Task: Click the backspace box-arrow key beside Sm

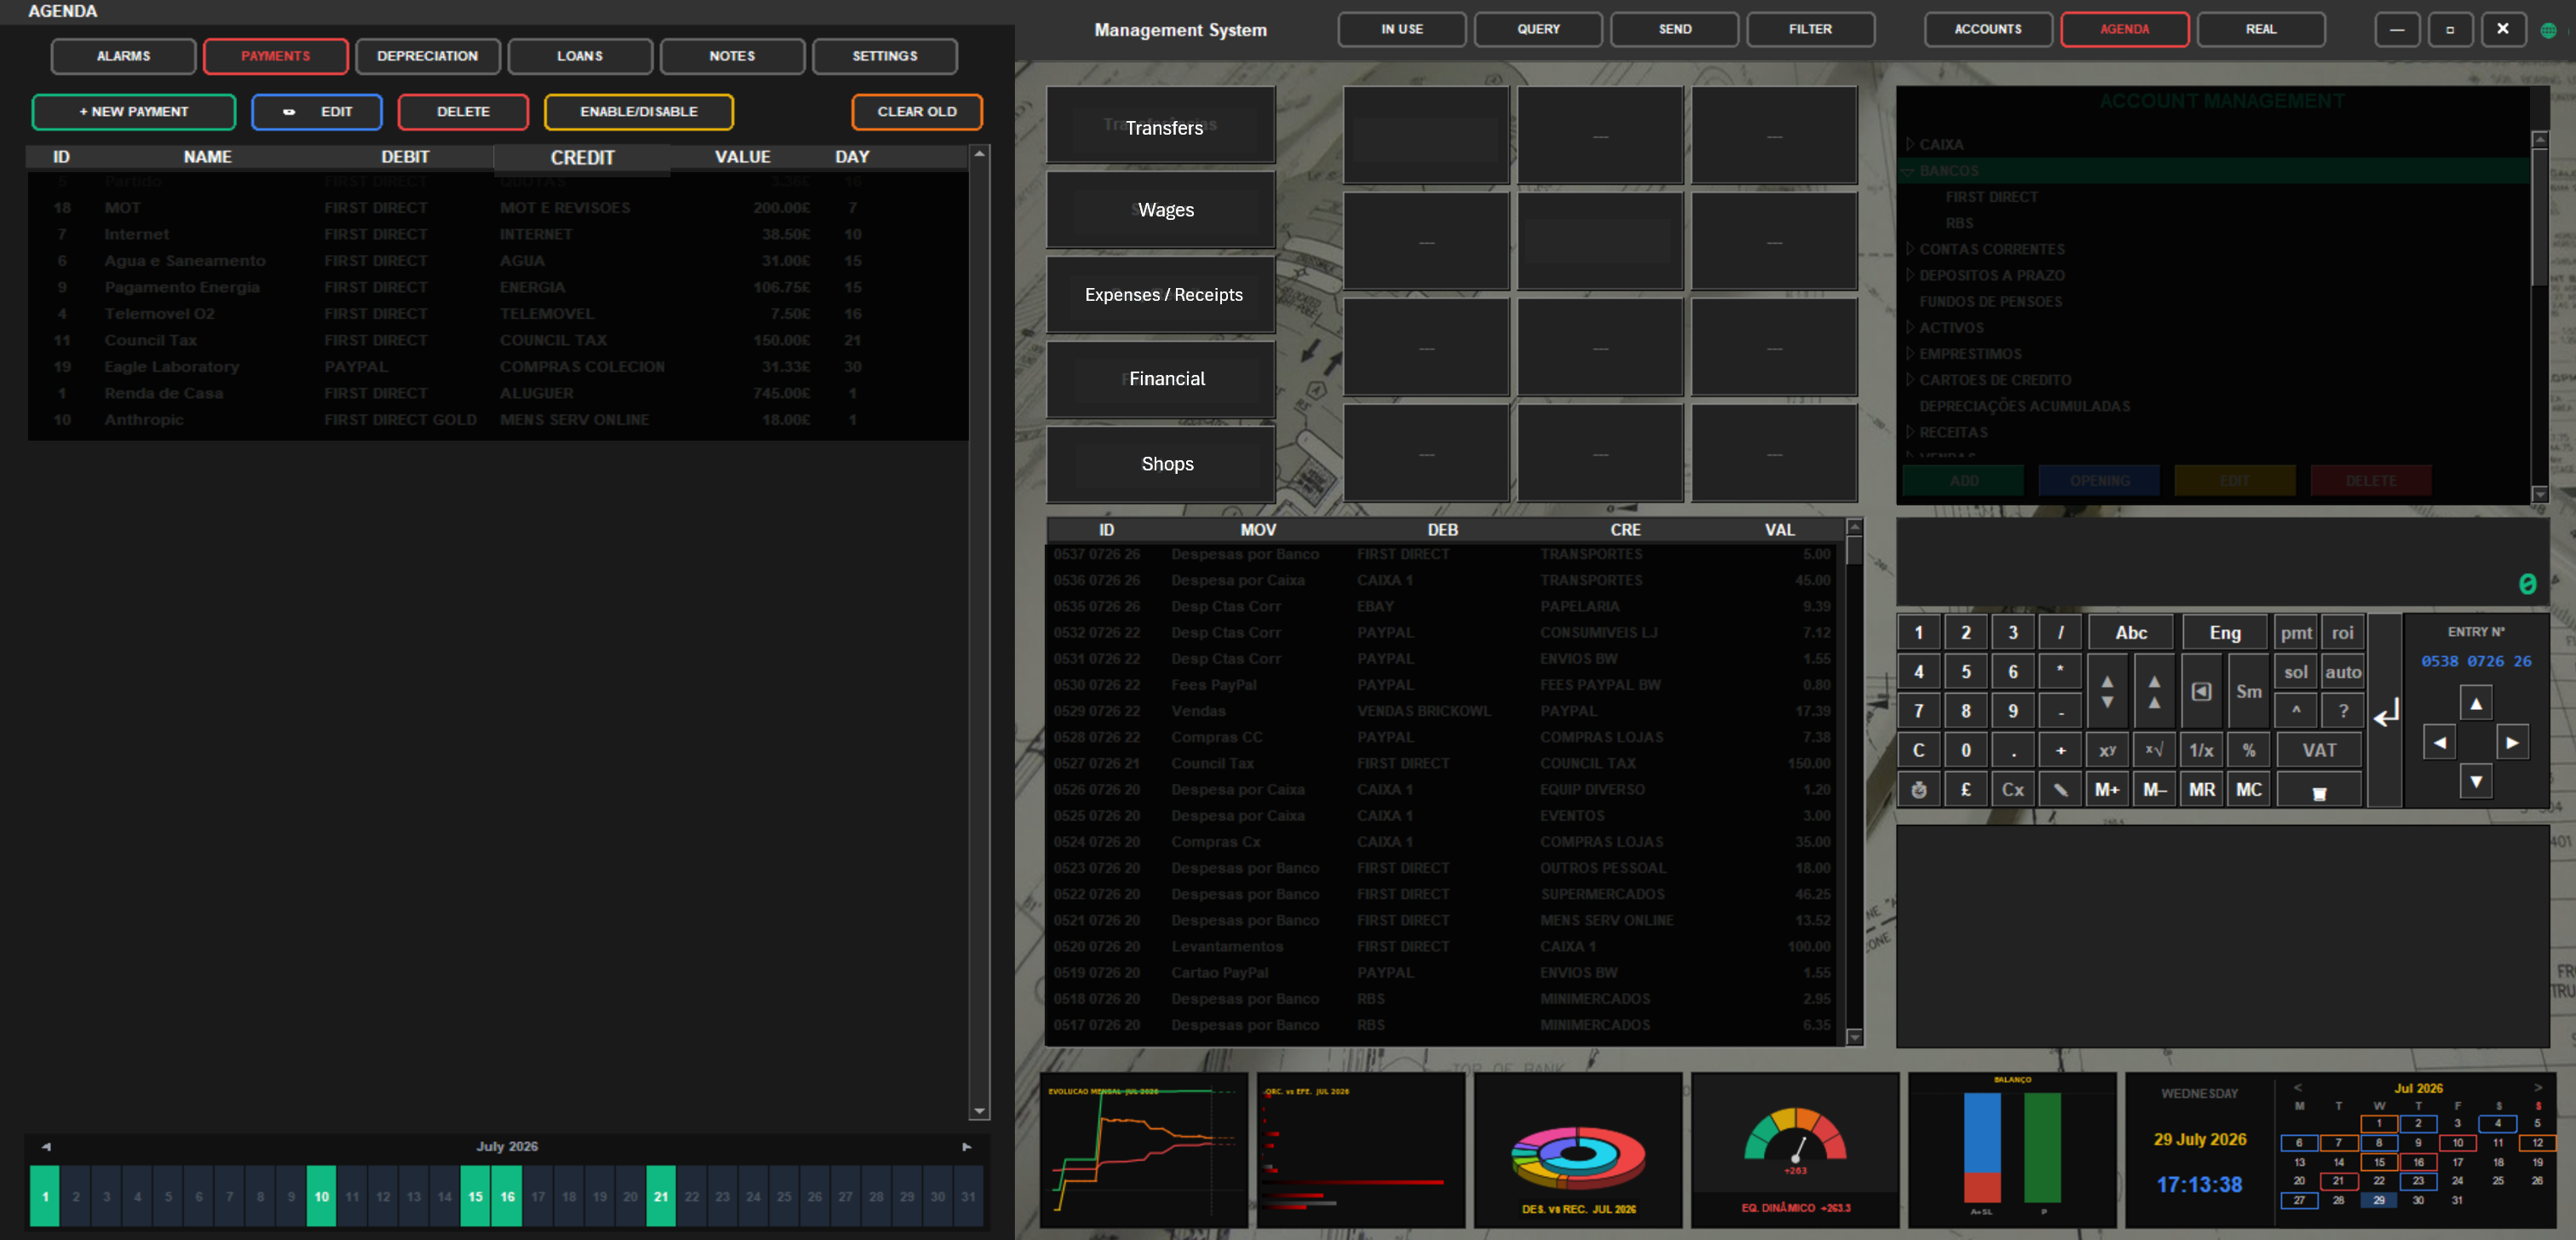Action: coord(2201,691)
